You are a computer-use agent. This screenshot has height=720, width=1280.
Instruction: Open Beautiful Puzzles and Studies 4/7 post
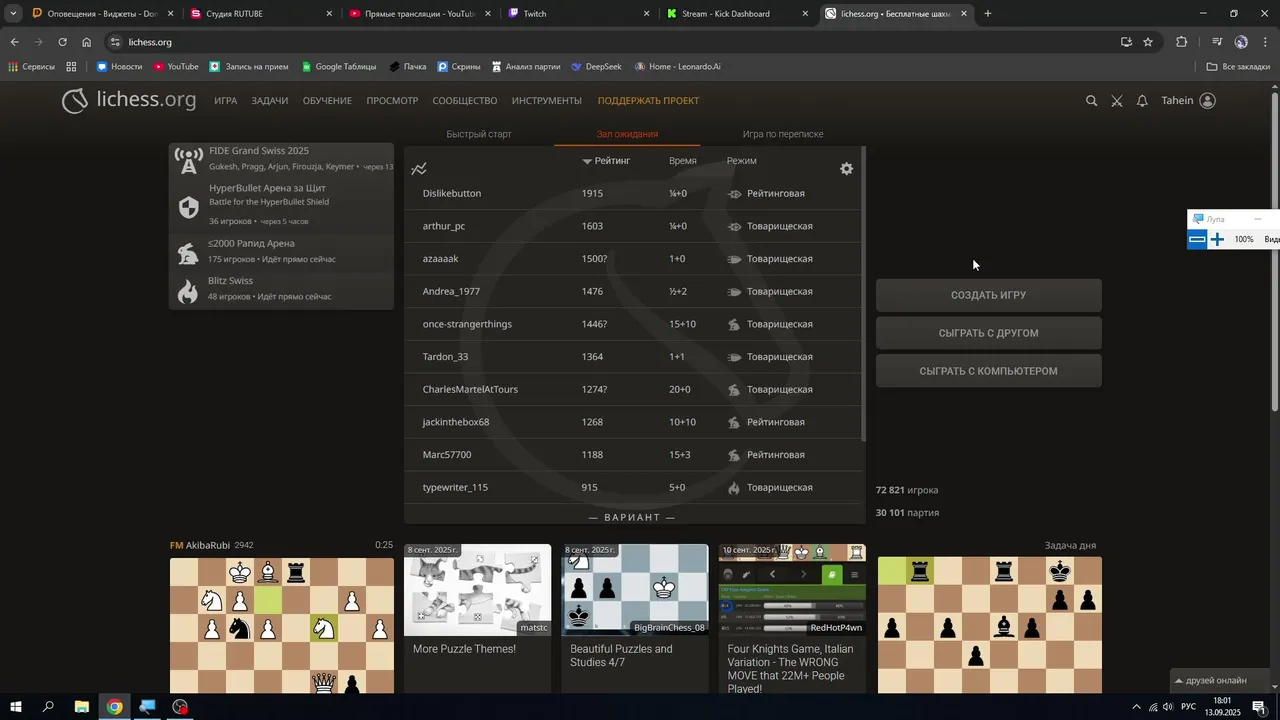(x=635, y=618)
